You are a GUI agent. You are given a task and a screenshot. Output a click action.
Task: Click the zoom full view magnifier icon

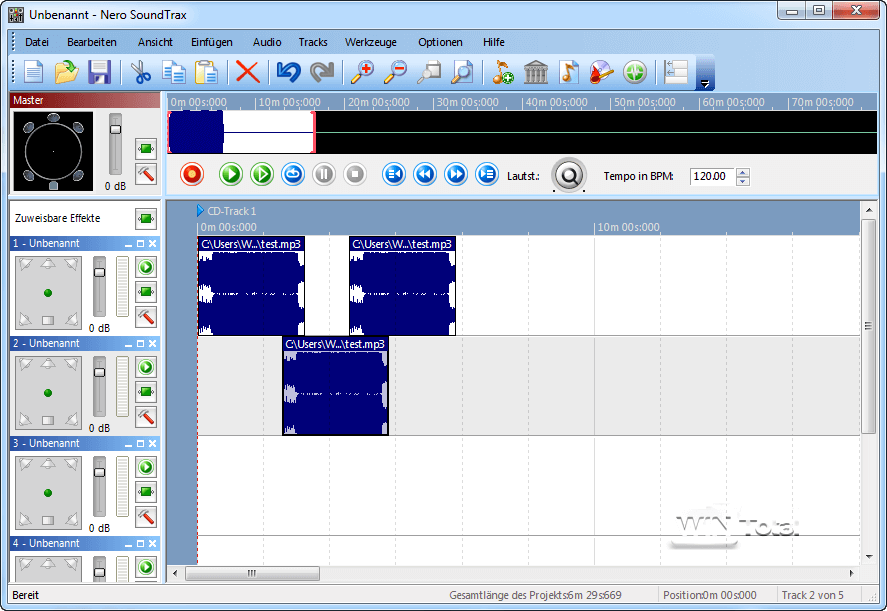click(462, 72)
